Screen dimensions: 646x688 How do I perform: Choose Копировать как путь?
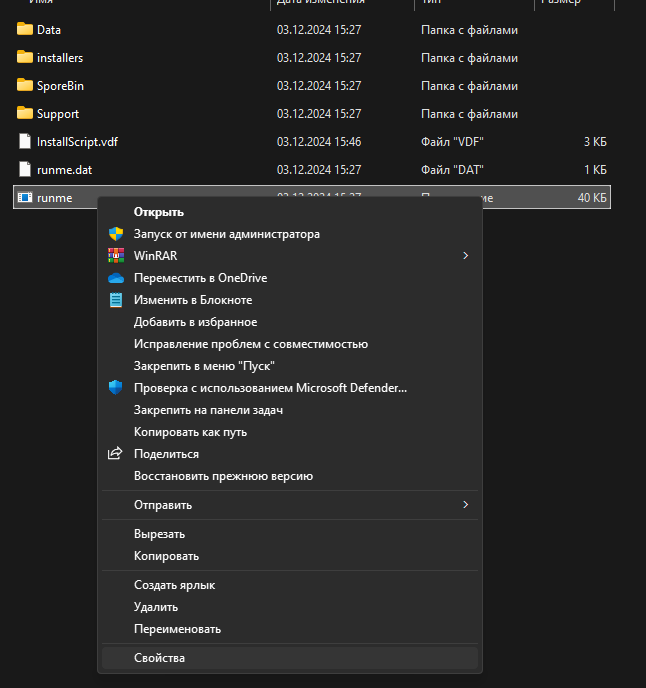pos(290,432)
